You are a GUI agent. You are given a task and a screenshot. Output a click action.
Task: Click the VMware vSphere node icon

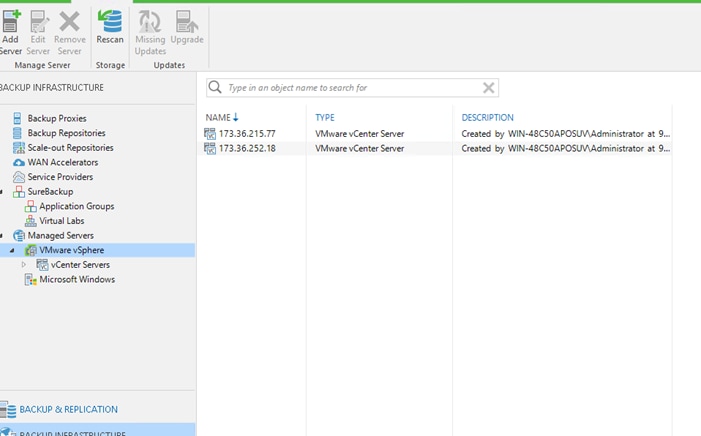click(30, 250)
